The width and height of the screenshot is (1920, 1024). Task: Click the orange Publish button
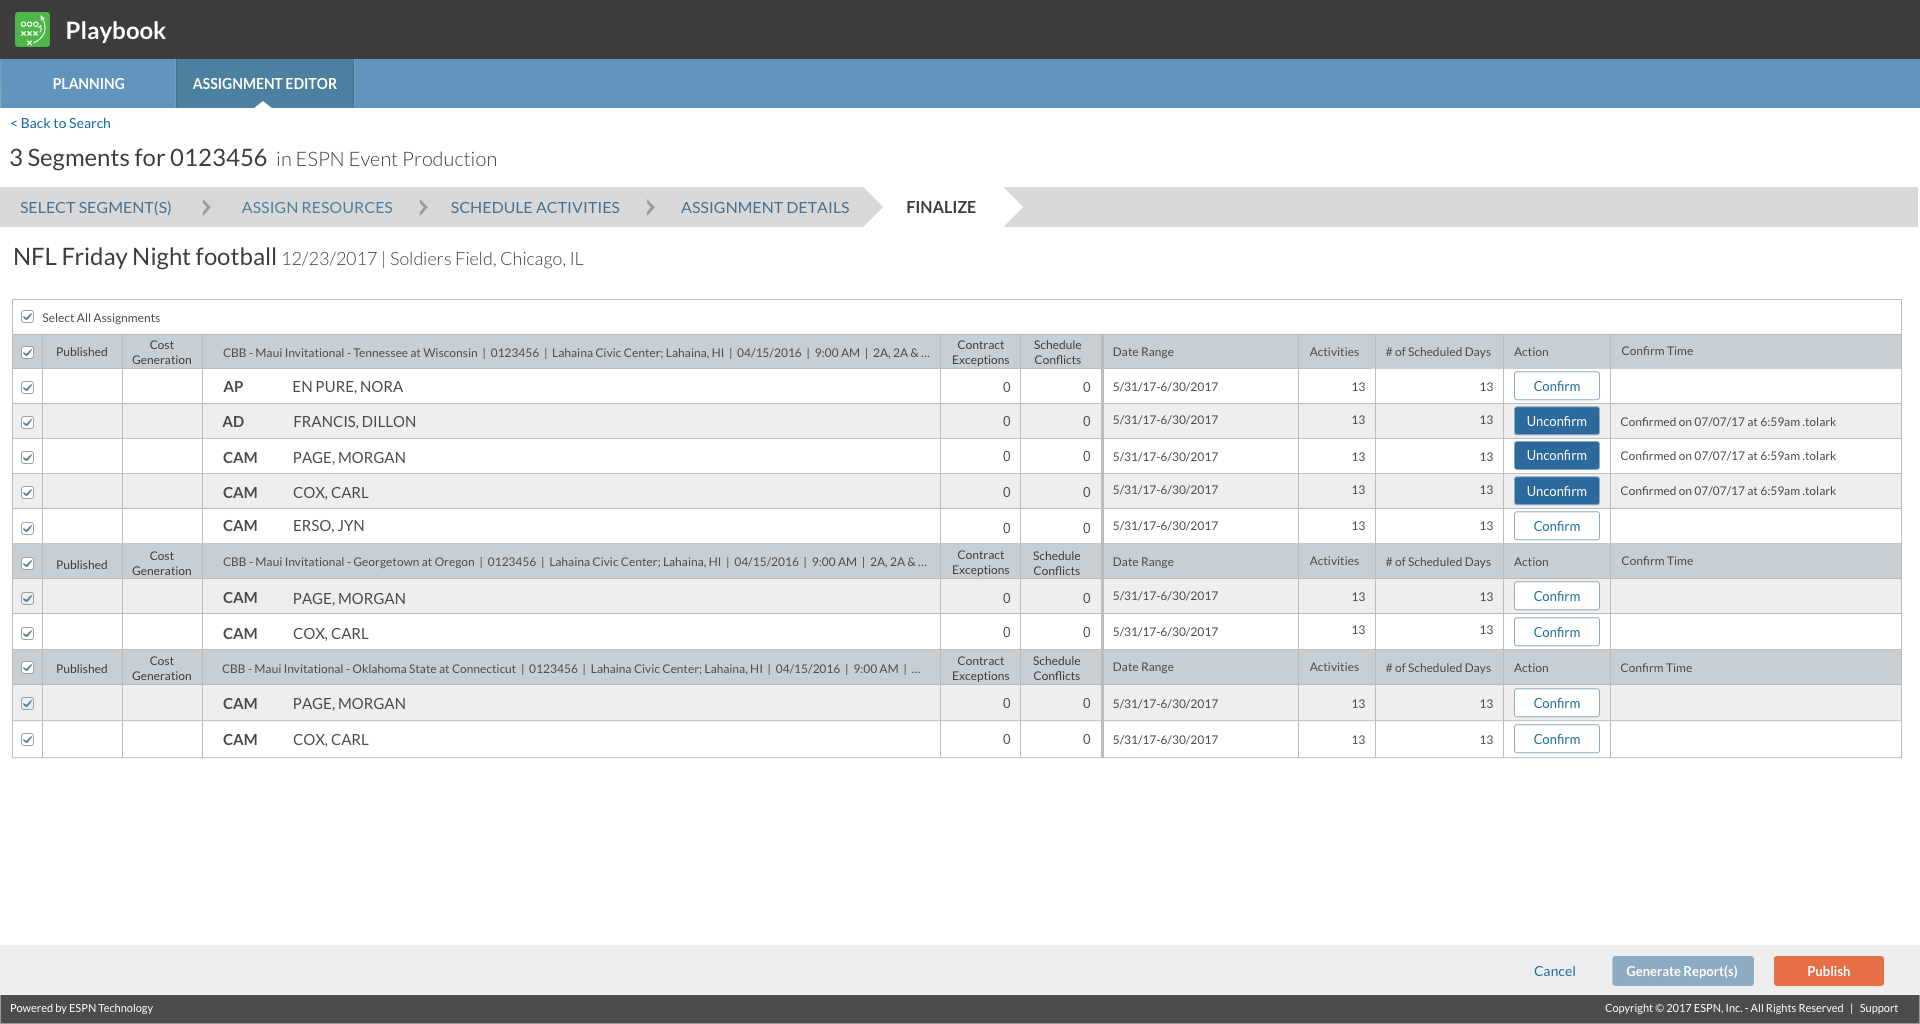[1828, 971]
